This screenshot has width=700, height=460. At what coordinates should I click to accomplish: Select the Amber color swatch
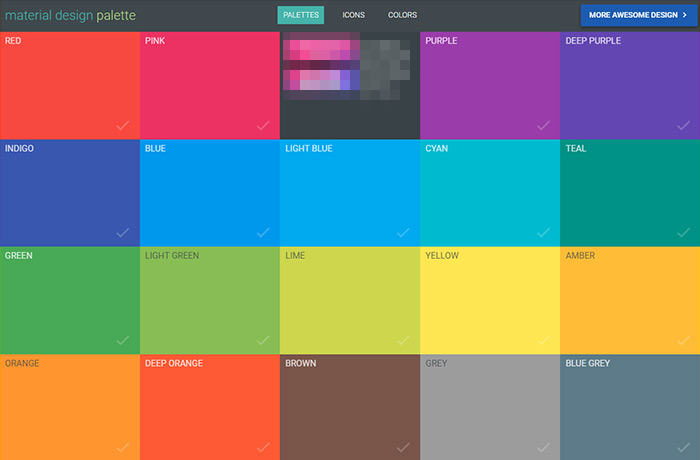[630, 301]
